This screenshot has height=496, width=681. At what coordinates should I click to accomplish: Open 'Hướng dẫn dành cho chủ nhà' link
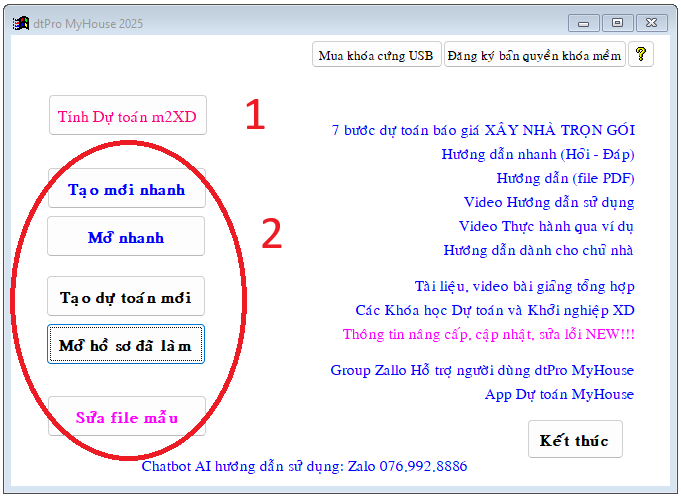point(538,250)
